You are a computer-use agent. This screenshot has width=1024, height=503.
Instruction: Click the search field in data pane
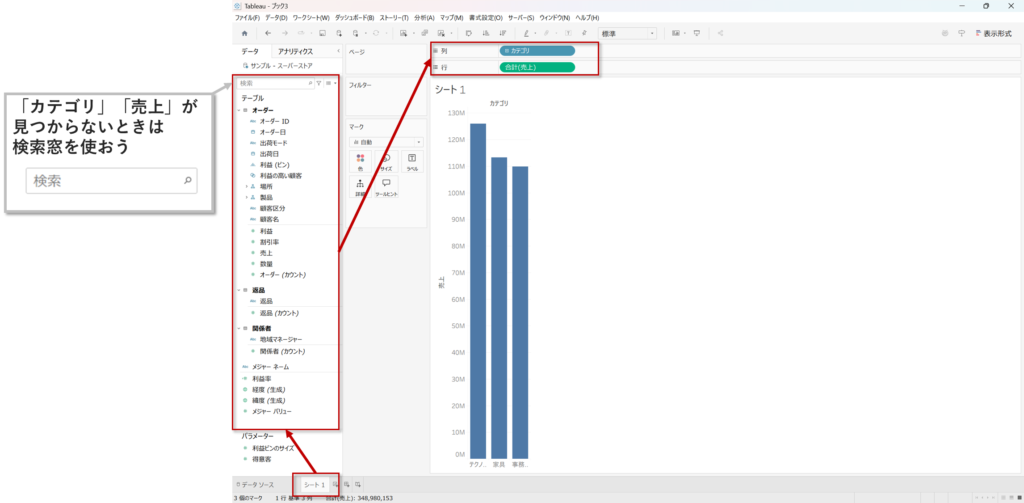click(x=272, y=83)
